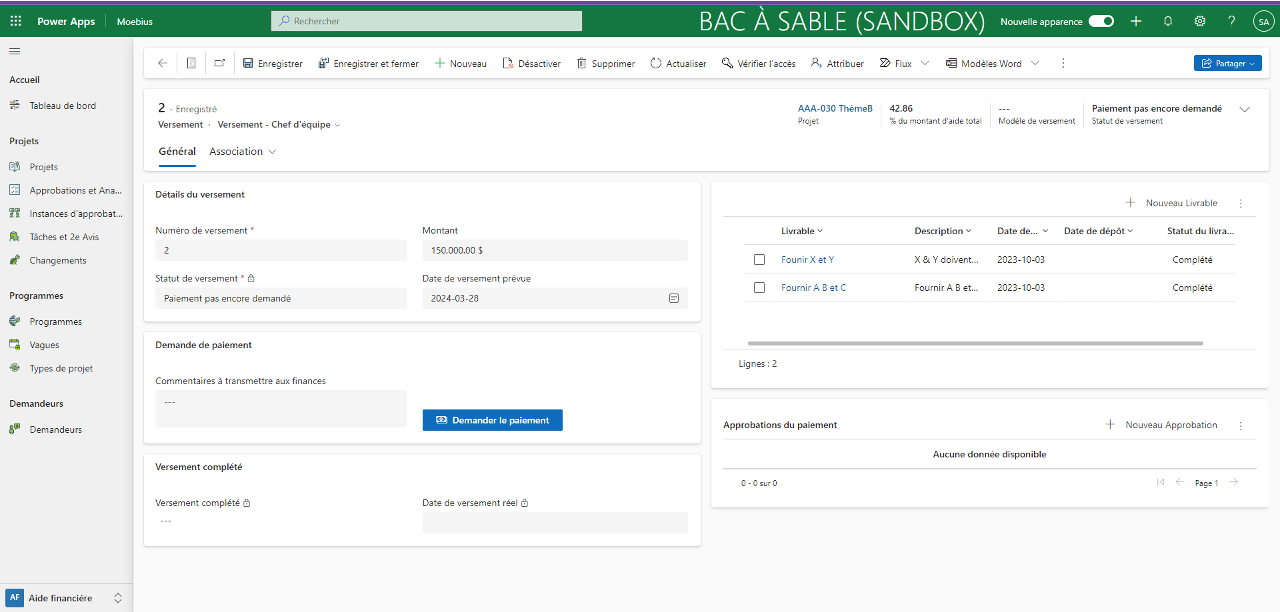1280x612 pixels.
Task: Open the Founir X et Y link
Action: point(807,260)
